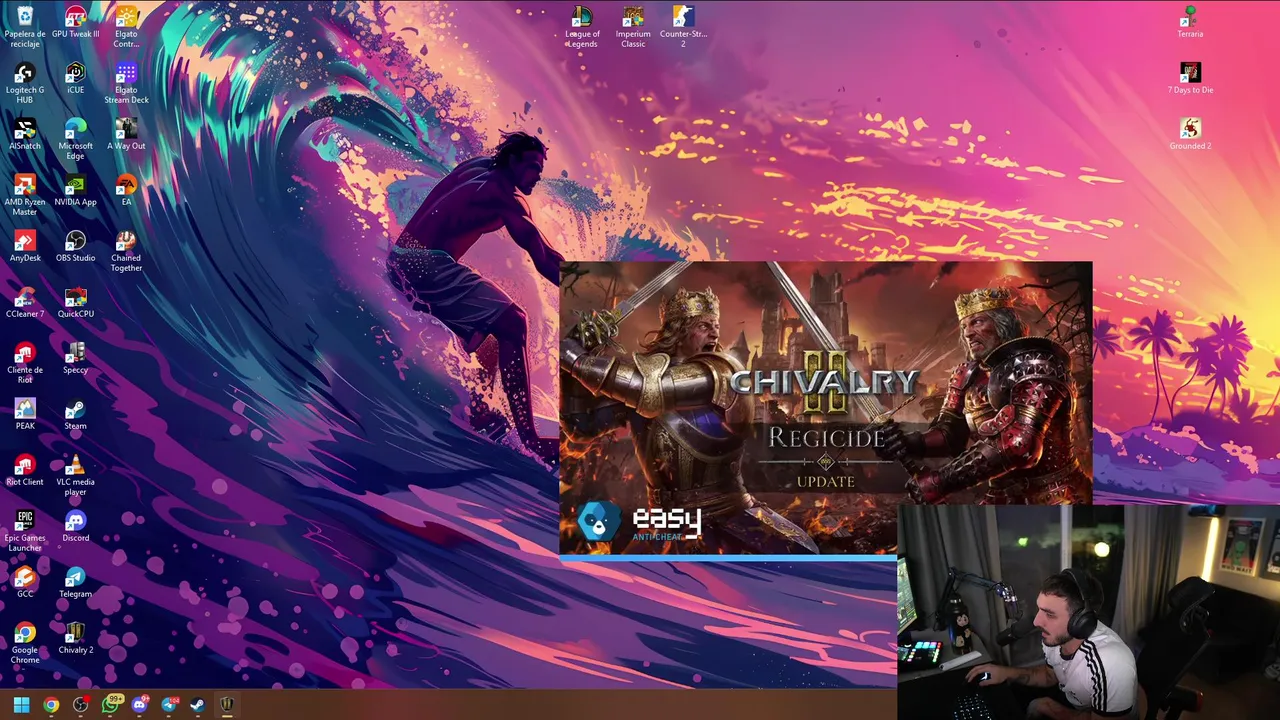
Task: Open Grounded 2 desktop shortcut
Action: 1190,134
